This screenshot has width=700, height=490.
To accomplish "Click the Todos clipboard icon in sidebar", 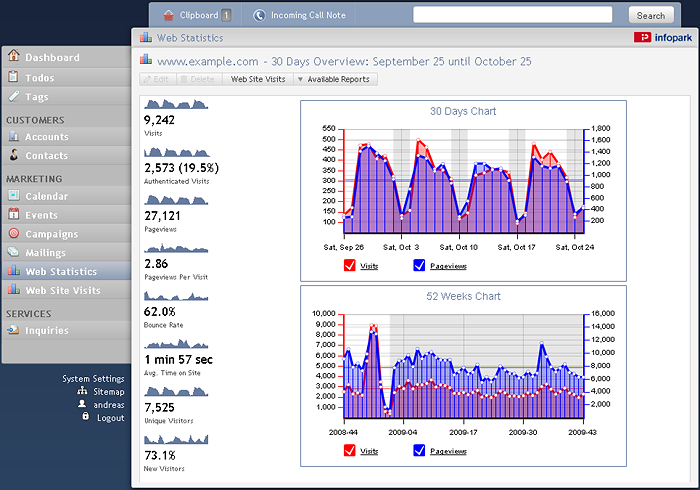I will pos(14,76).
